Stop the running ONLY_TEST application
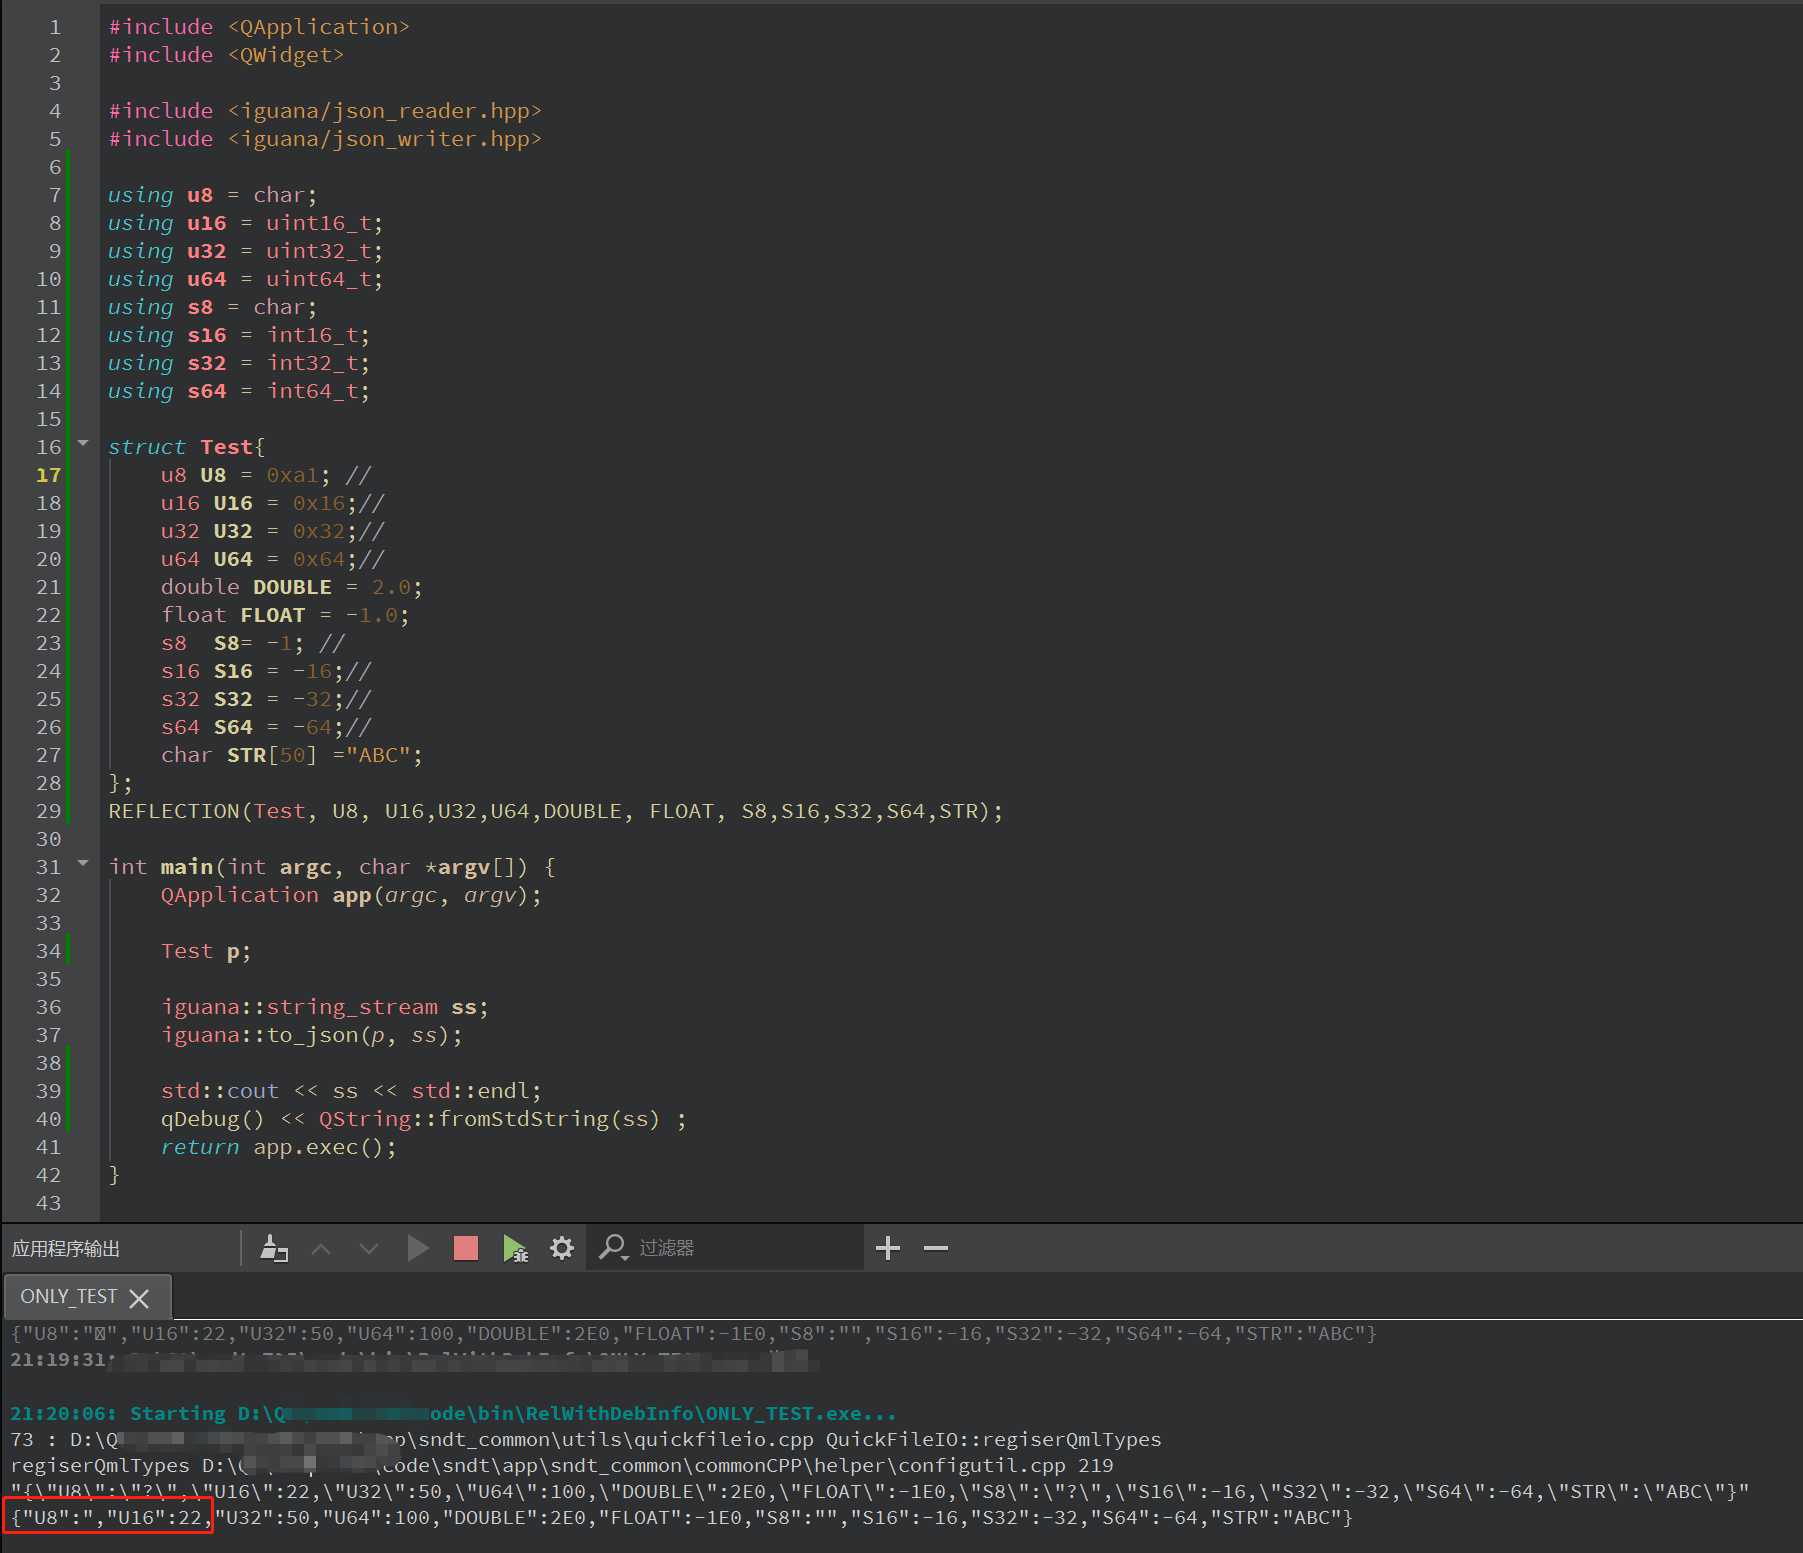The height and width of the screenshot is (1553, 1803). 465,1247
